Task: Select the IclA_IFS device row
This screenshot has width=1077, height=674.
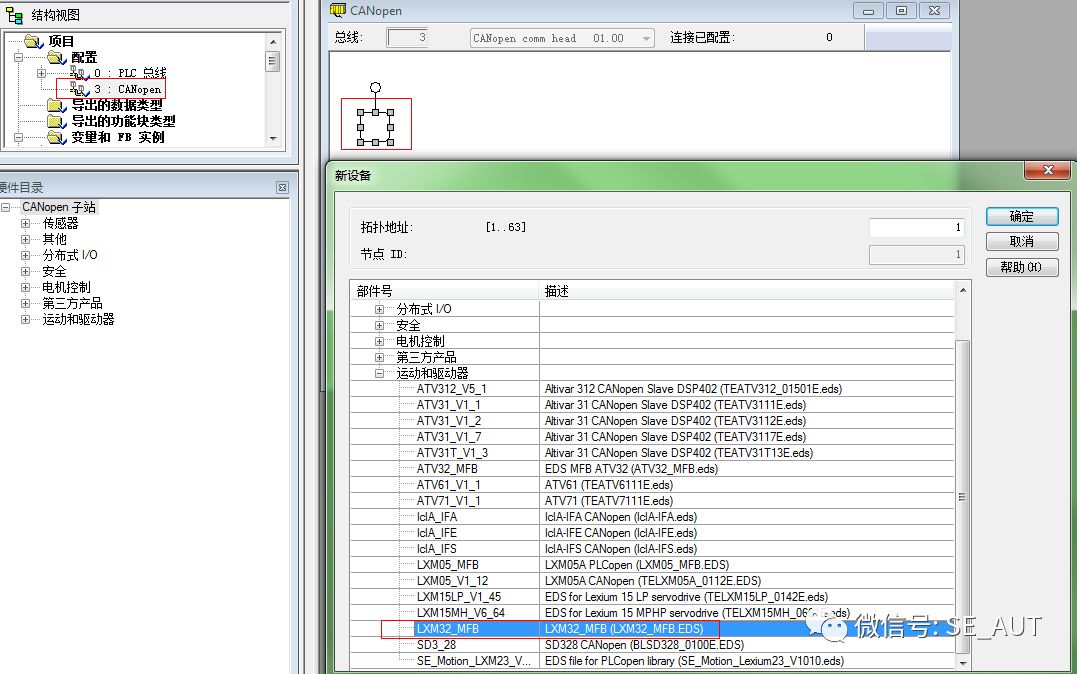Action: 652,549
